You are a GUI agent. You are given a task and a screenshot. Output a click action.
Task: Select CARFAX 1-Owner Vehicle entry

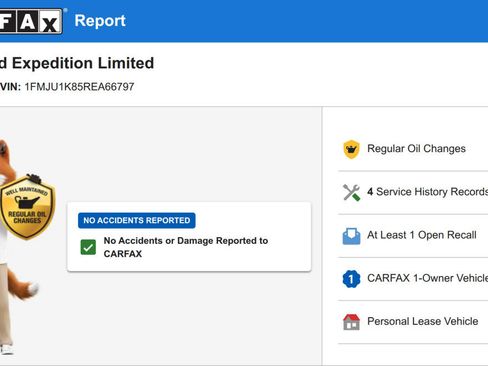(x=413, y=279)
